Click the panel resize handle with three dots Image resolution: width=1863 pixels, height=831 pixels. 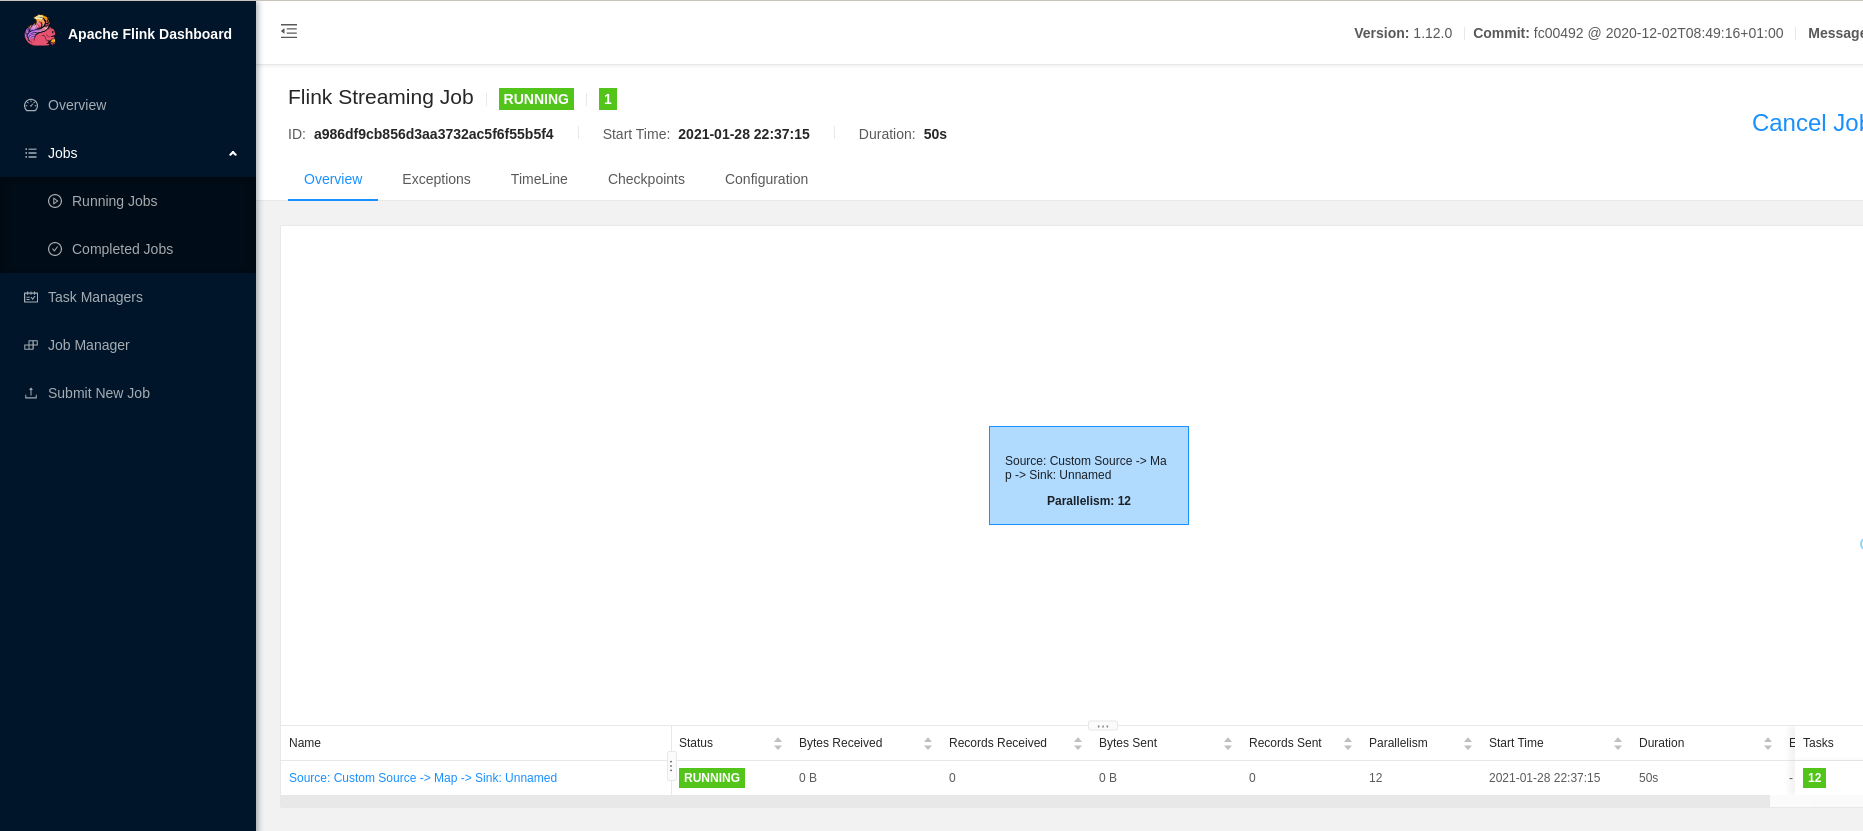coord(1103,726)
